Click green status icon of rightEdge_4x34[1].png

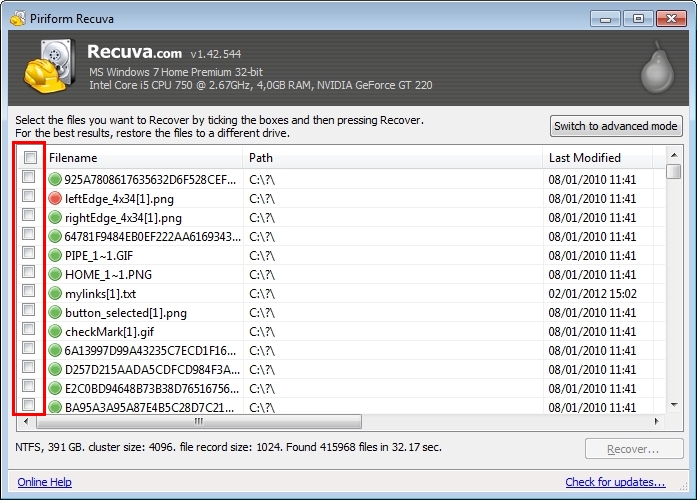click(x=55, y=217)
